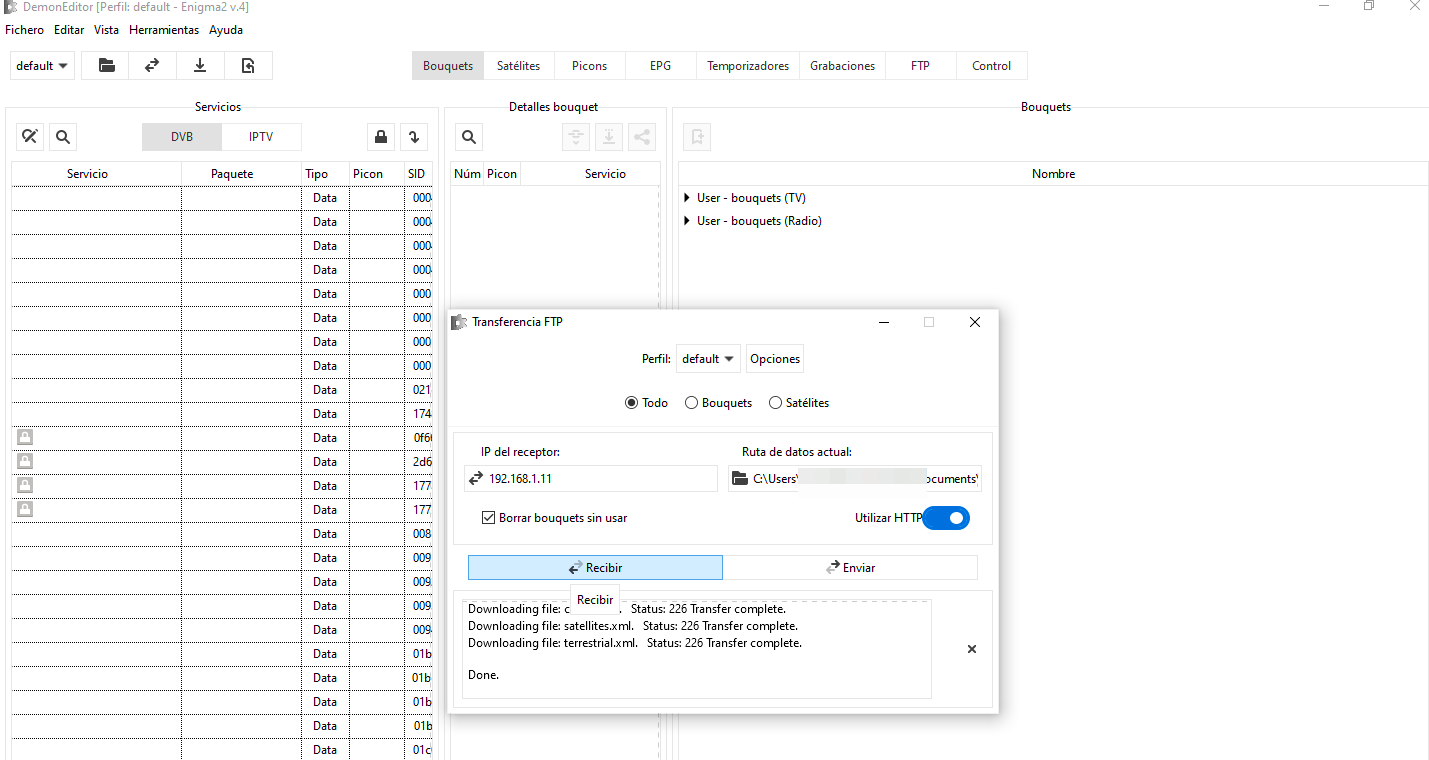This screenshot has width=1429, height=760.
Task: Turn off the Utilizar HTTP switch
Action: click(945, 518)
